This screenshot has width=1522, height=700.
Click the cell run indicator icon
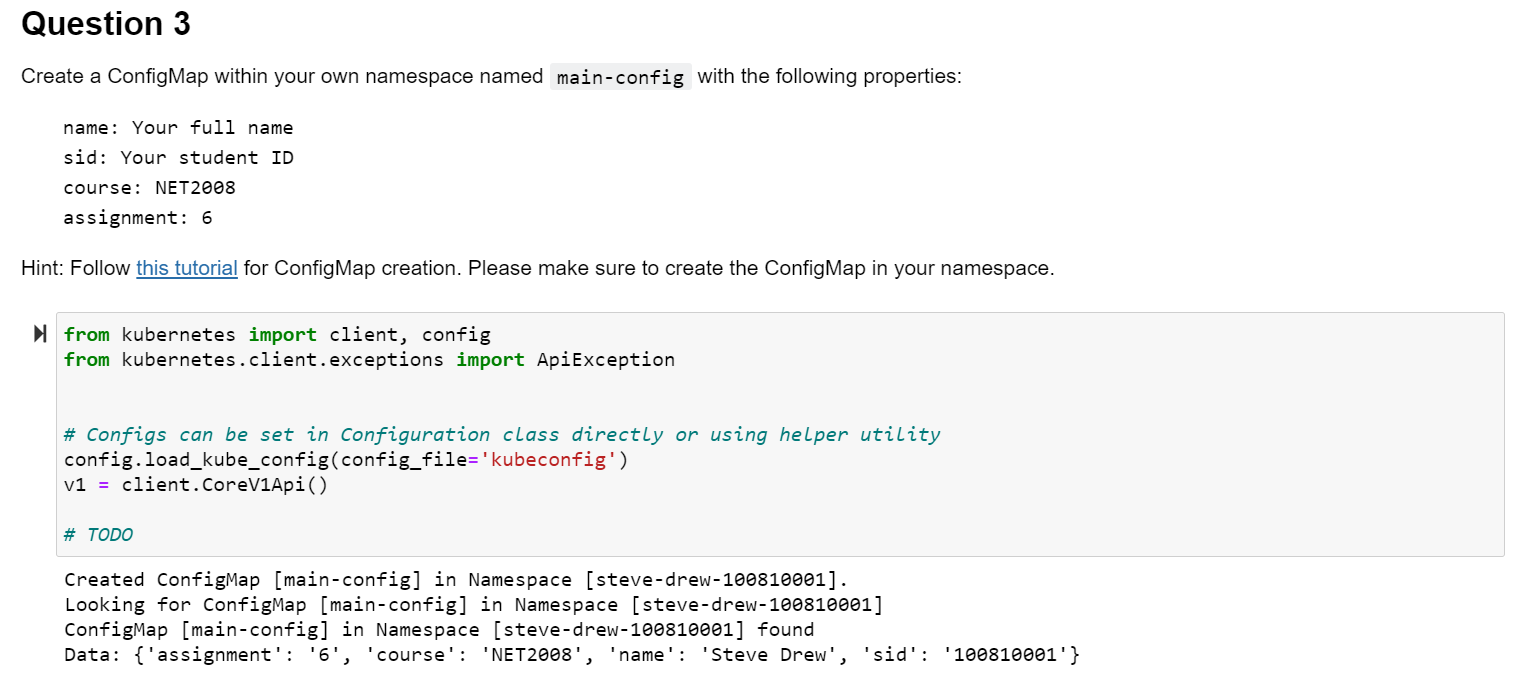pos(38,333)
